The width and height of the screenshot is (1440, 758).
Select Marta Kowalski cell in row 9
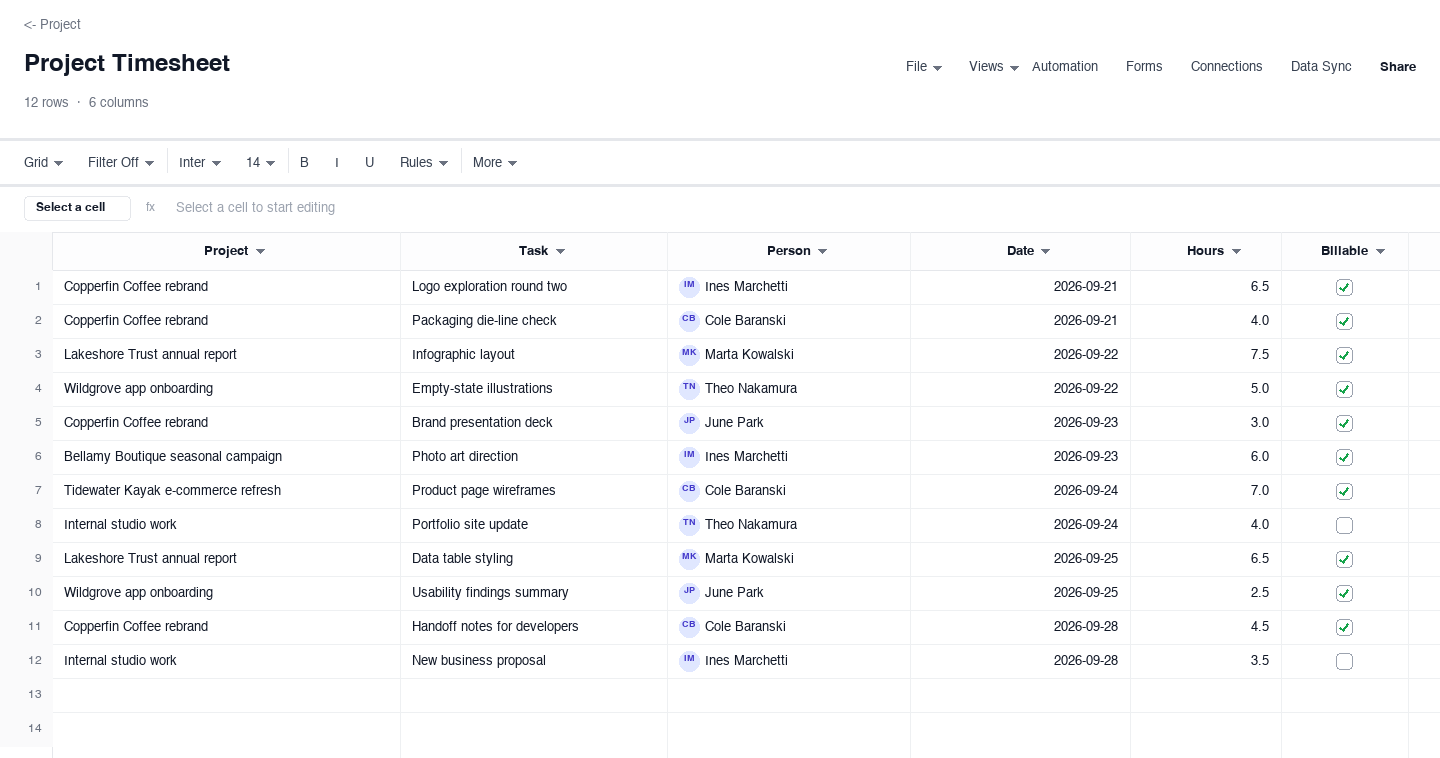[789, 559]
